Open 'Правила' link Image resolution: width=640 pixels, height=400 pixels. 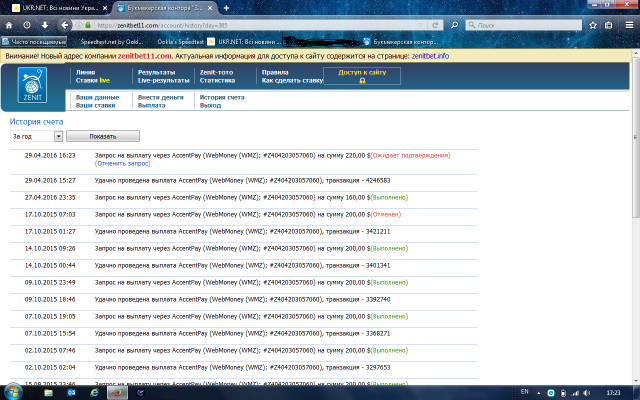point(275,72)
